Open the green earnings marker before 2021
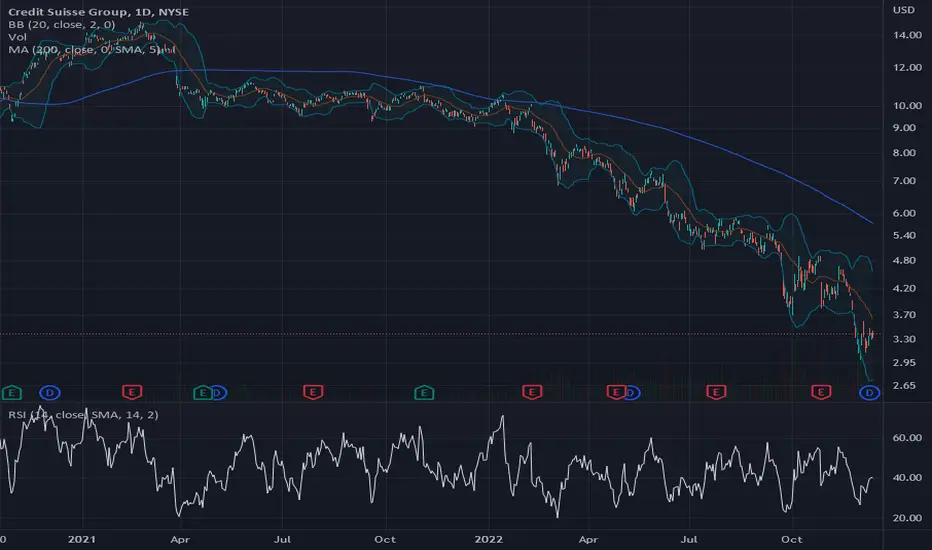 12,392
